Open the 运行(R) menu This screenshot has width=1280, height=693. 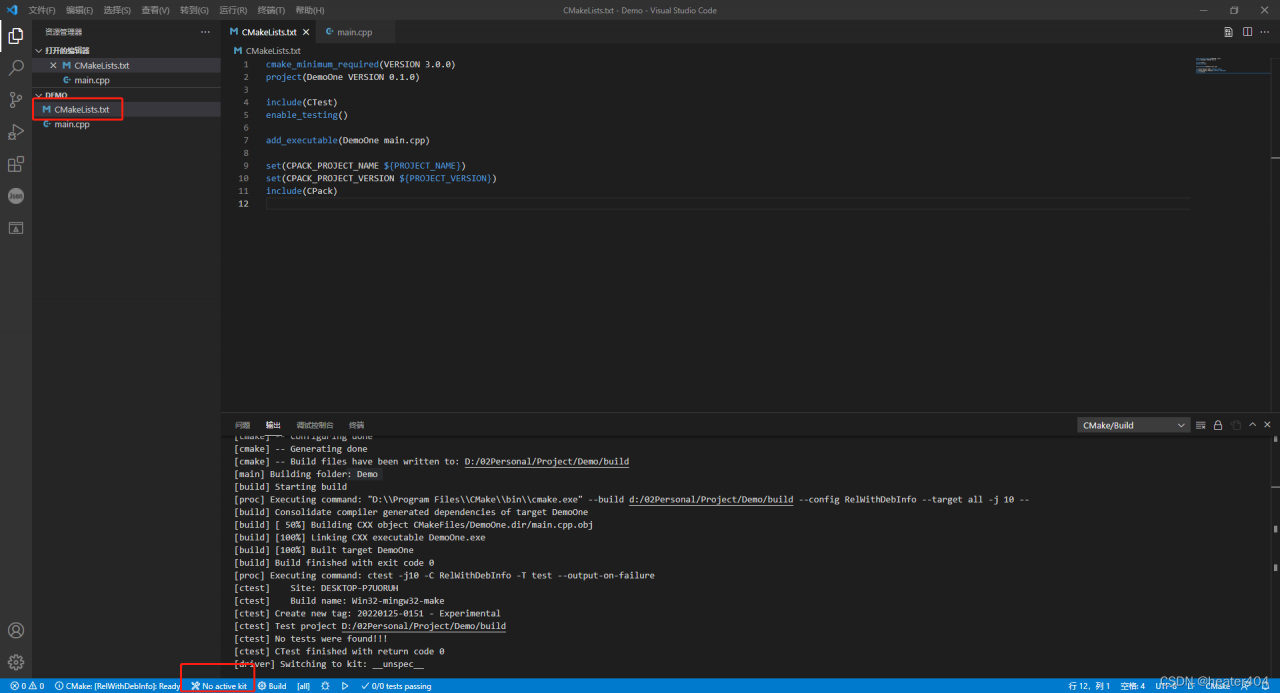pos(233,10)
